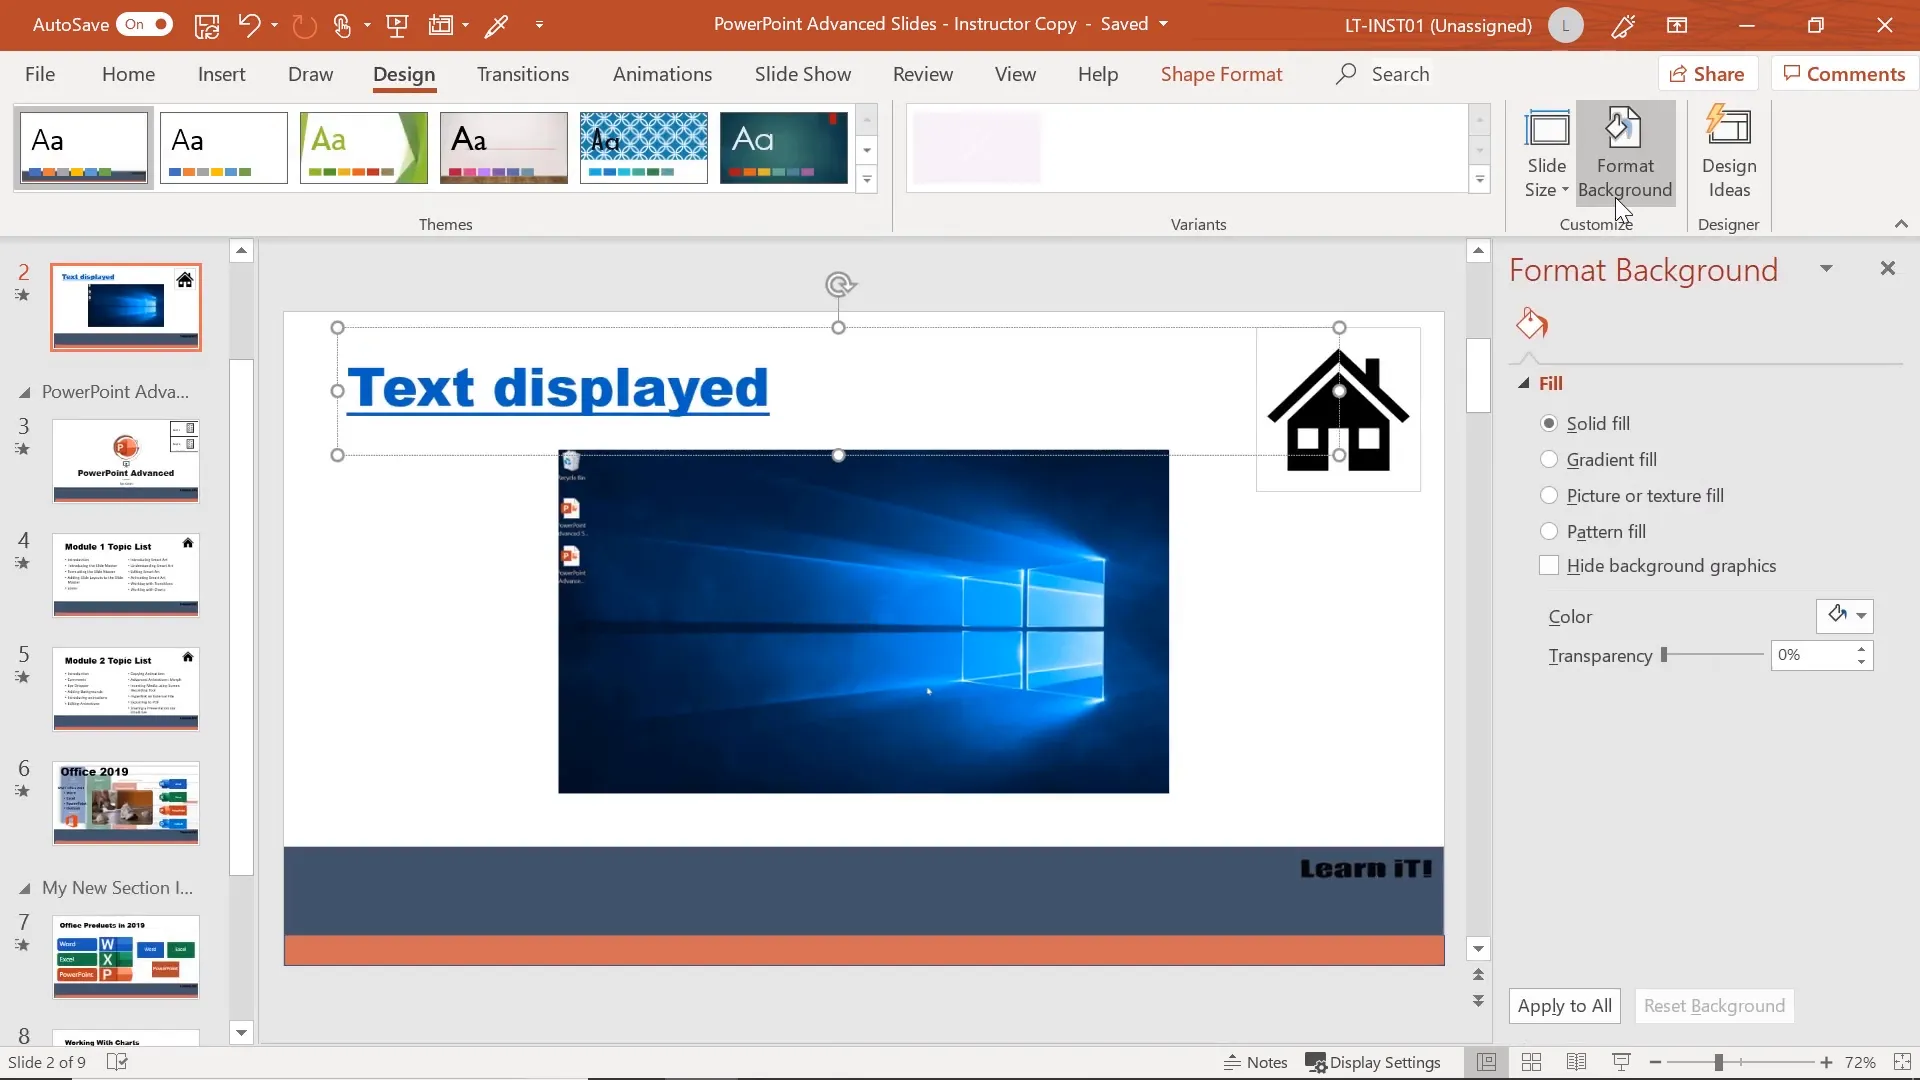Click fit slide to window icon
Screen dimensions: 1920x1080
point(1902,1062)
